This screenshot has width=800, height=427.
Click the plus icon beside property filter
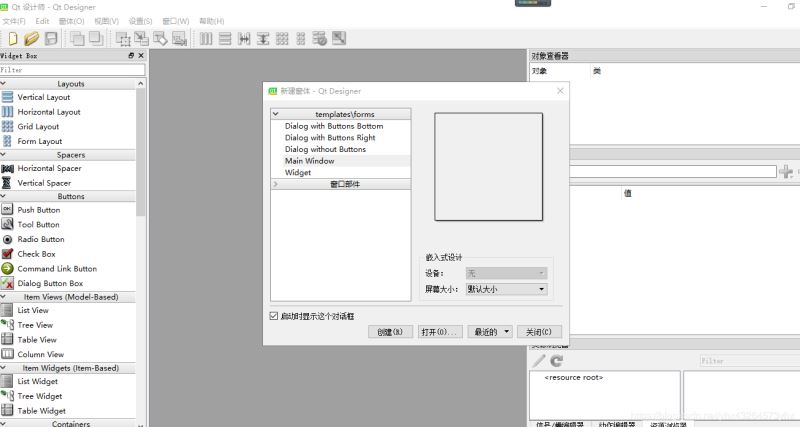point(786,171)
